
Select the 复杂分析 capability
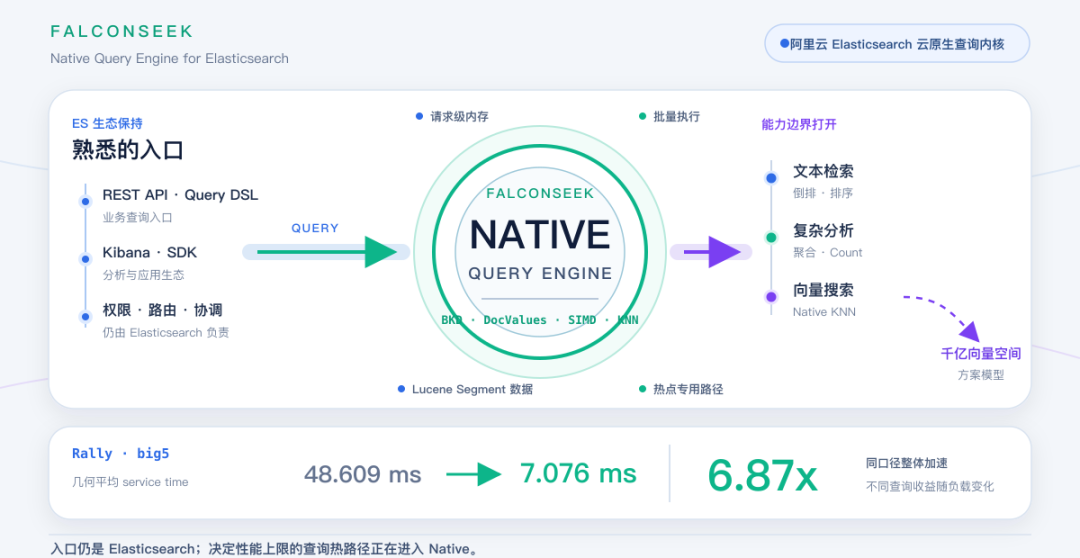click(823, 231)
